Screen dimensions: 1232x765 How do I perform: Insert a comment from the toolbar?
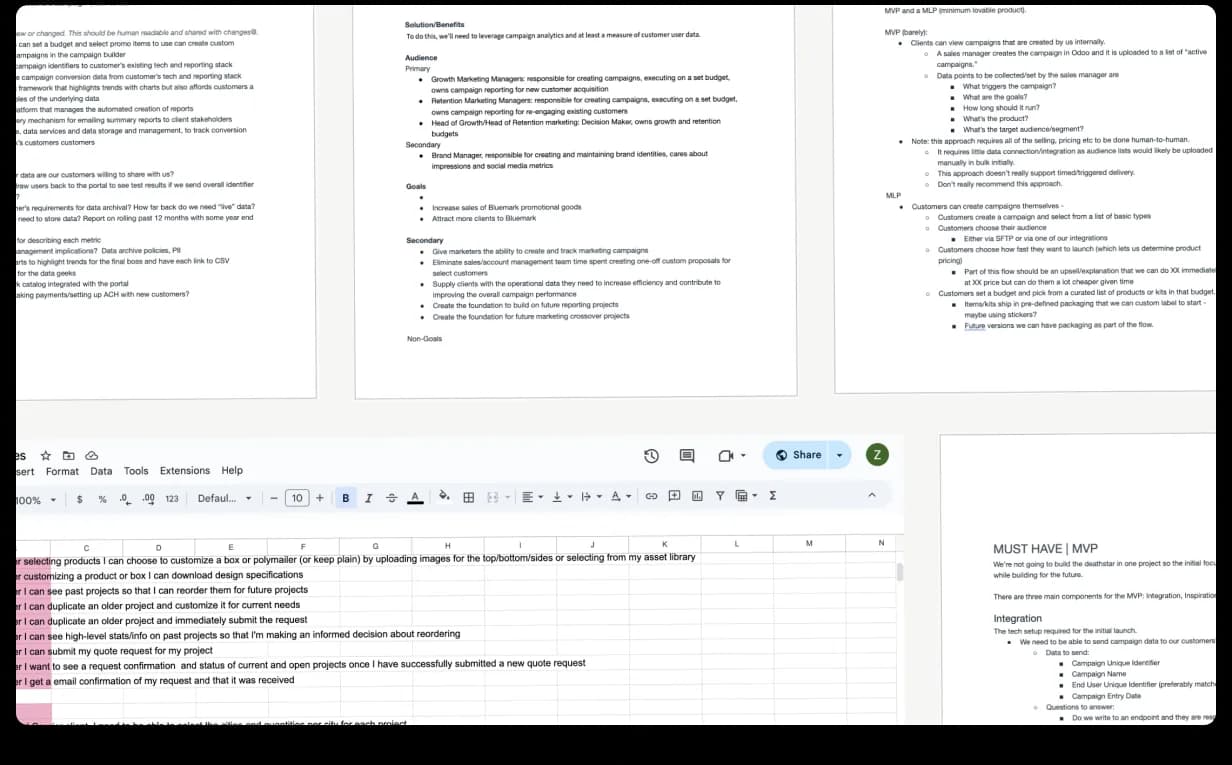click(x=674, y=496)
